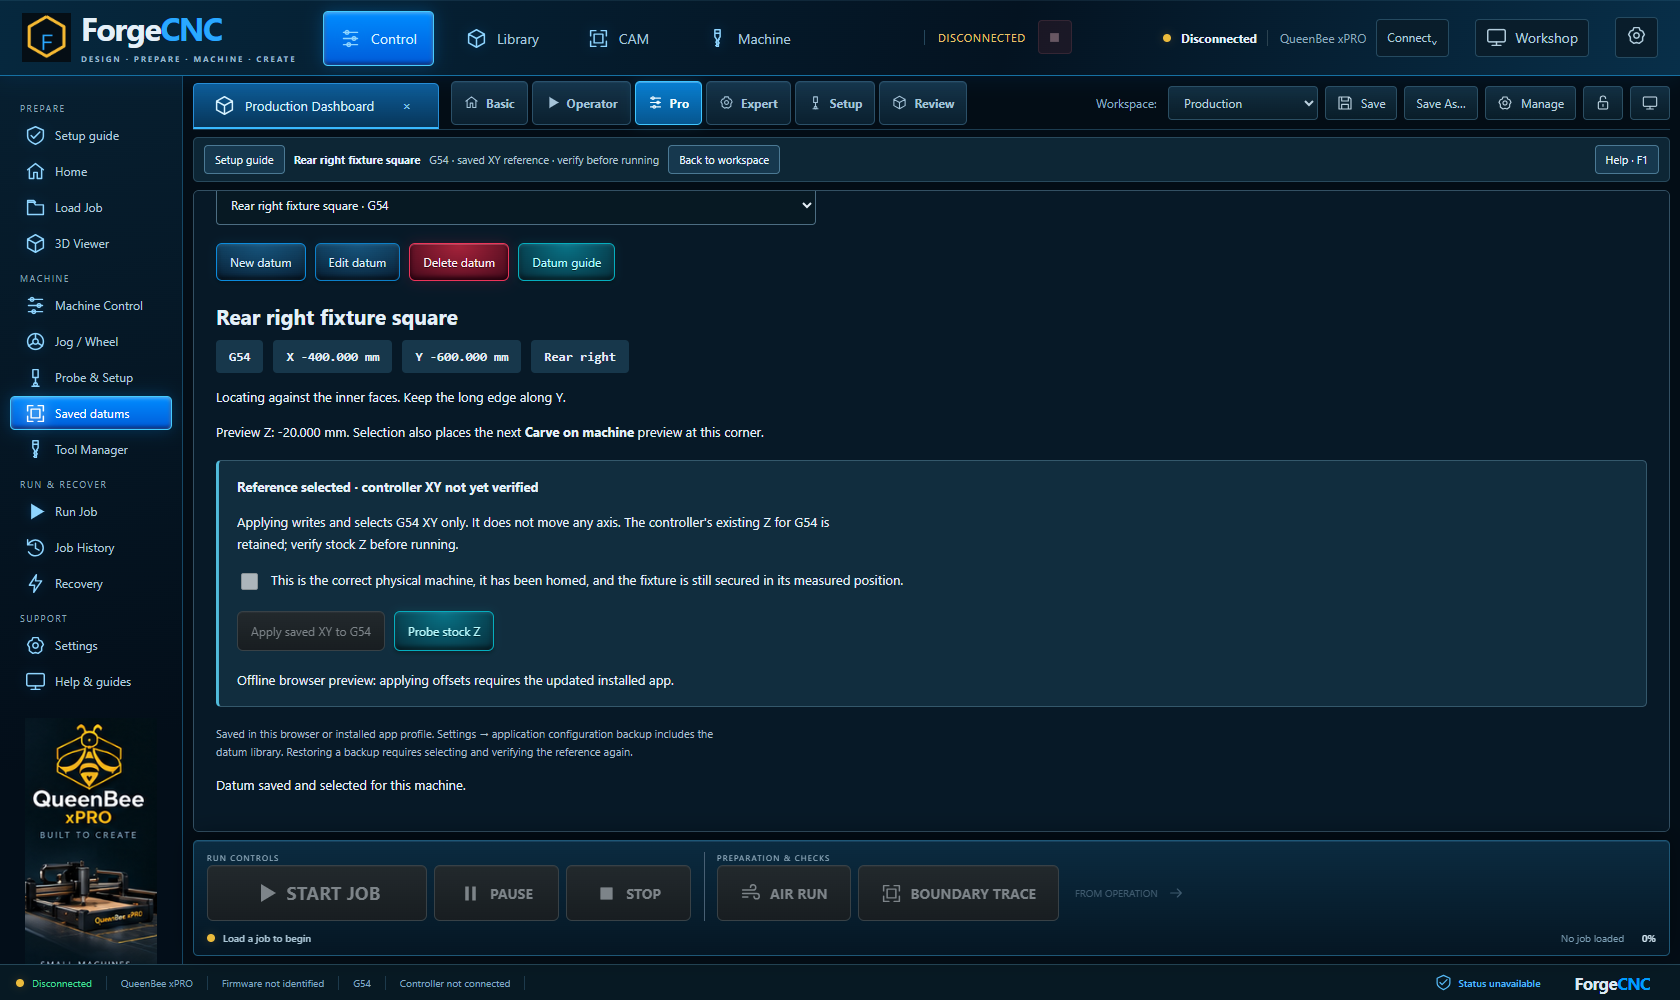This screenshot has width=1680, height=1000.
Task: Close the Production Dashboard tab
Action: [x=407, y=106]
